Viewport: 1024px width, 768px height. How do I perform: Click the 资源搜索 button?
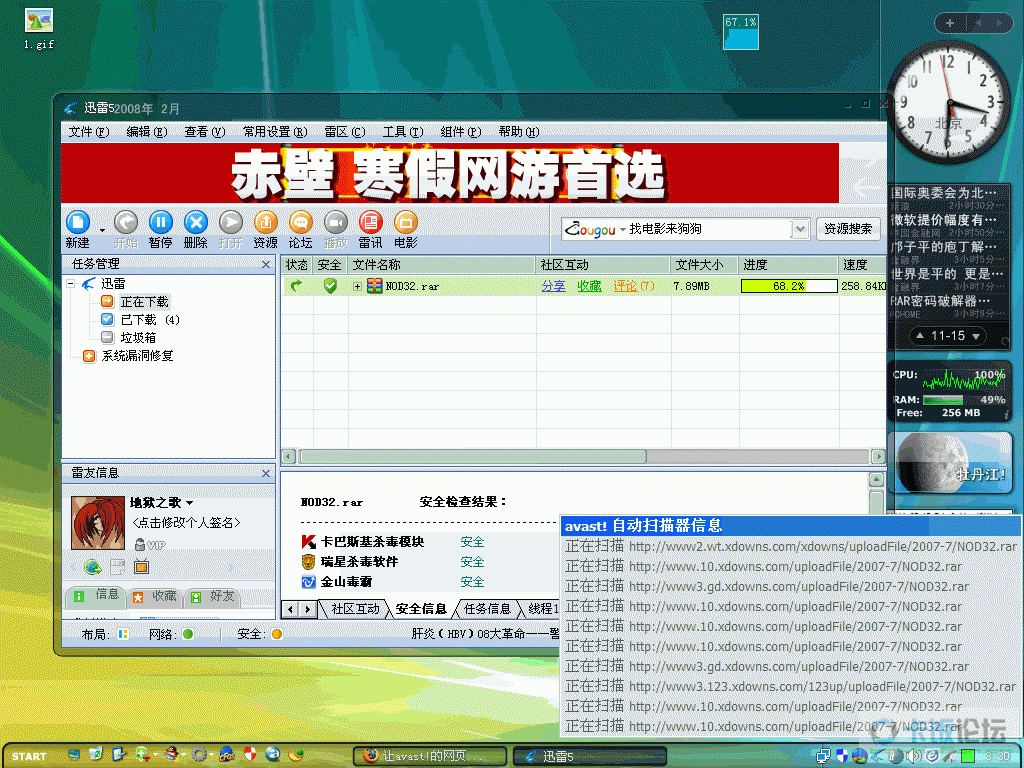point(848,229)
